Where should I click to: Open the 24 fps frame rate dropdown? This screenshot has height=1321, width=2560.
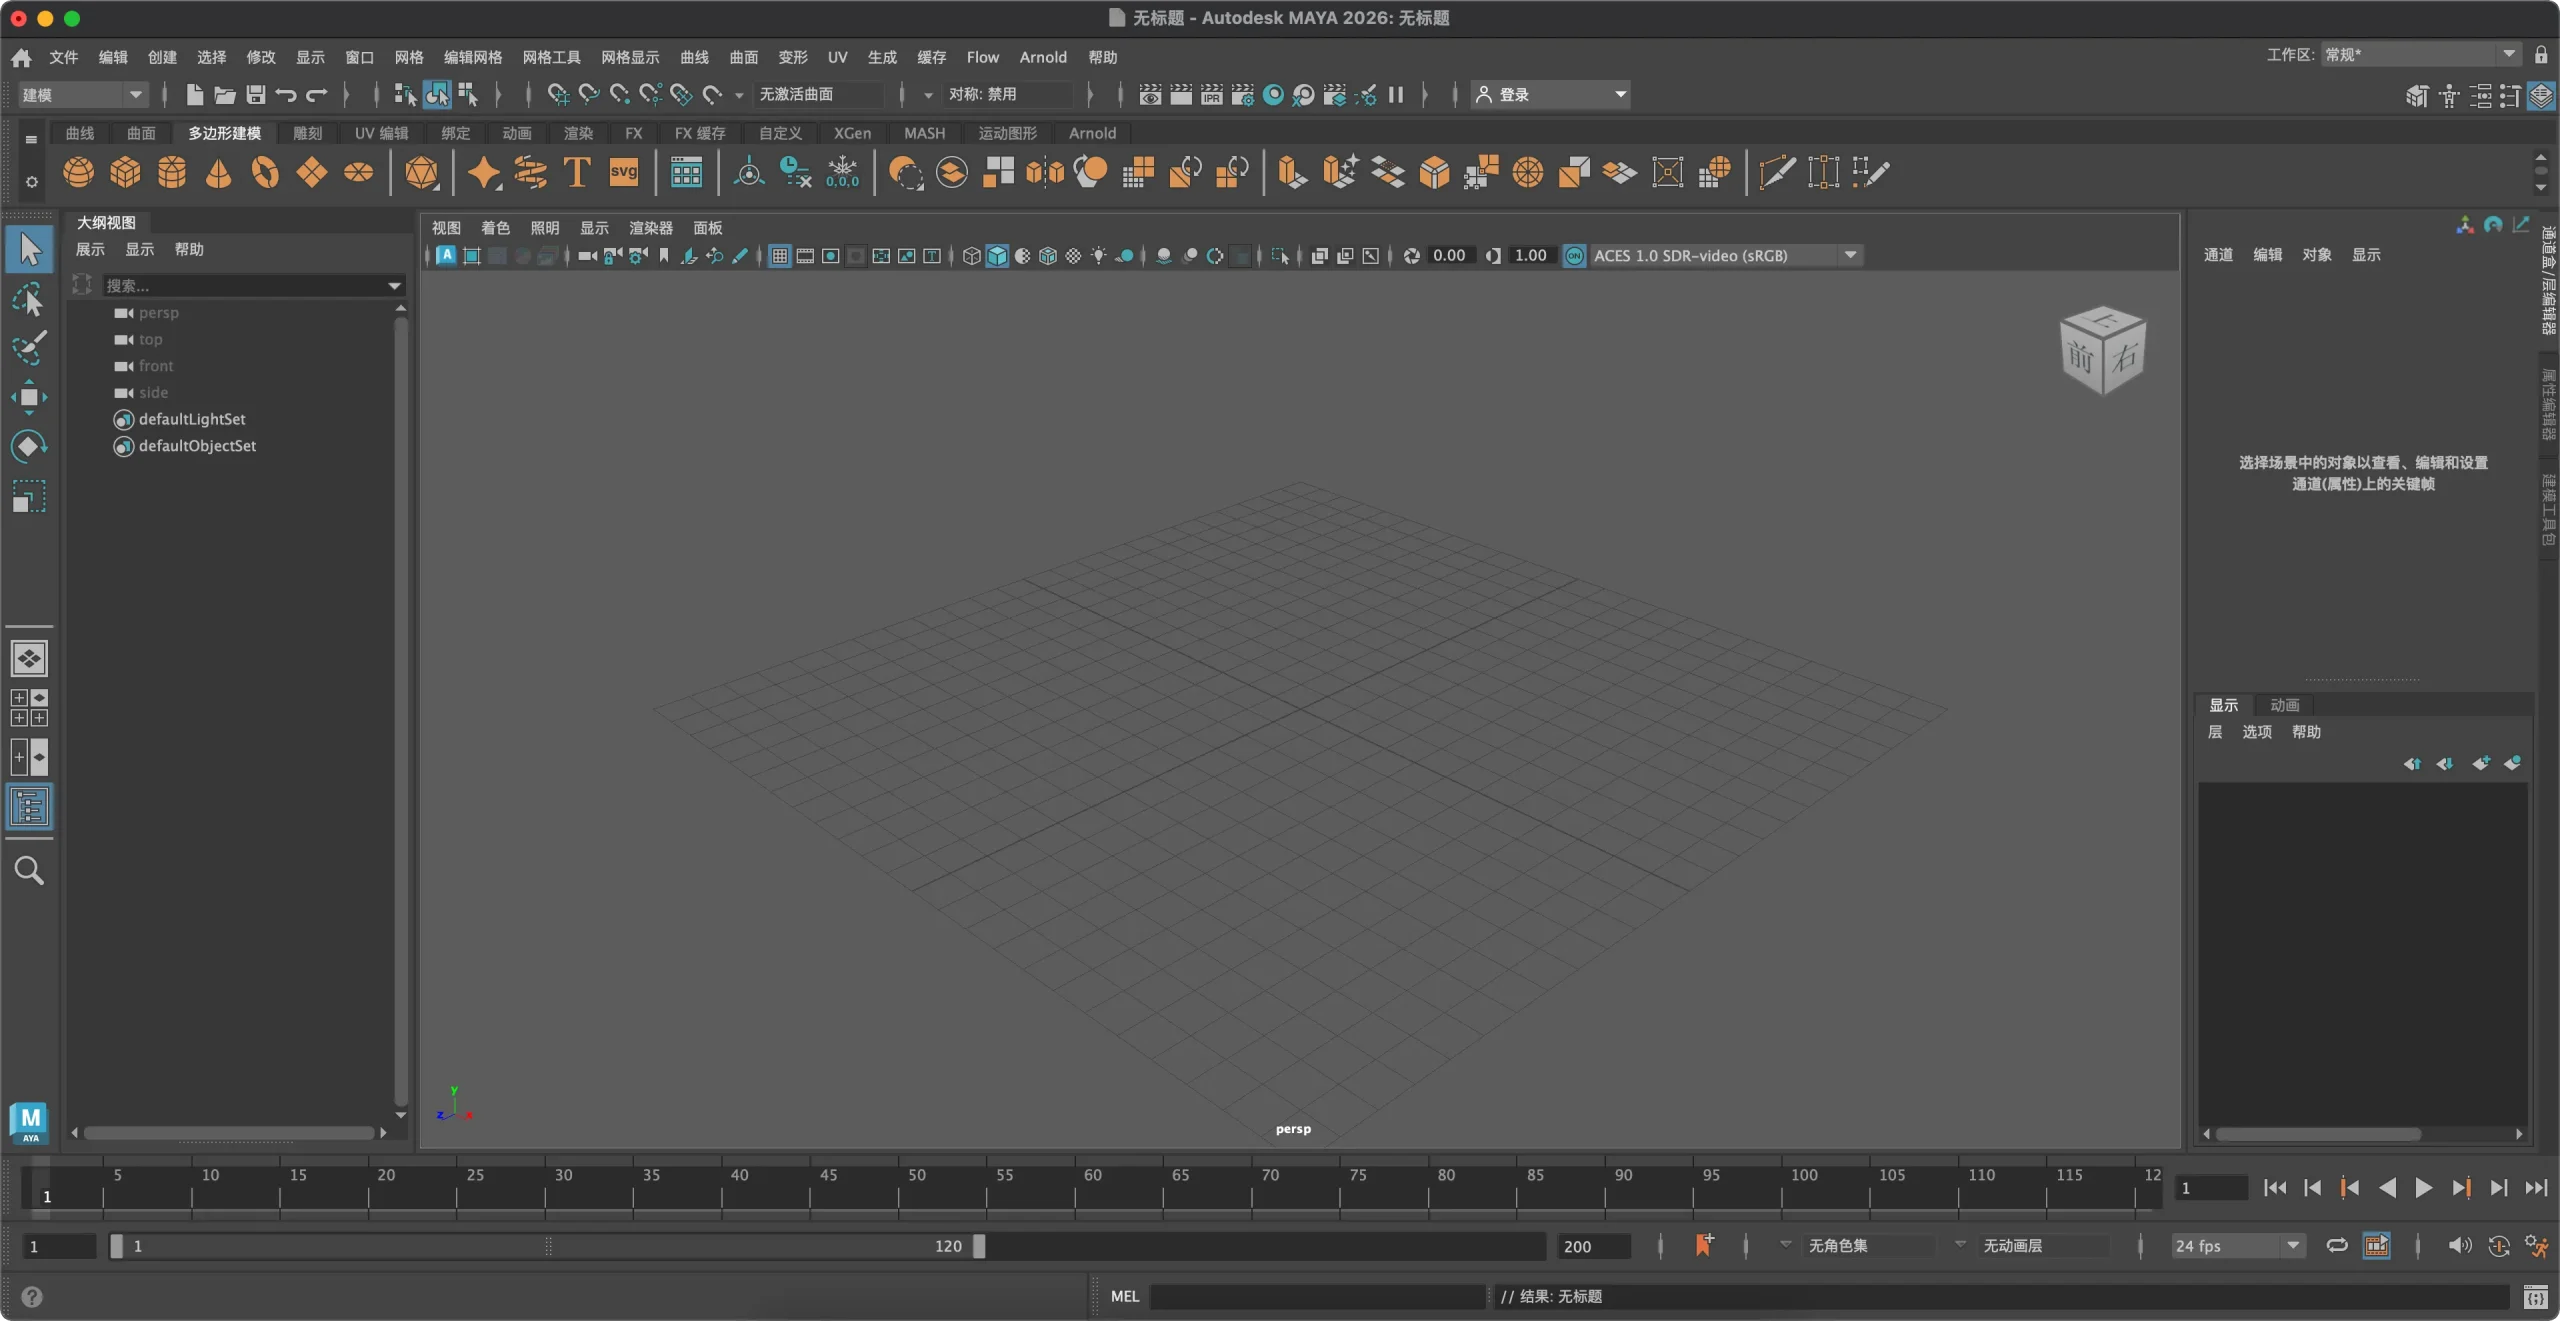2238,1246
